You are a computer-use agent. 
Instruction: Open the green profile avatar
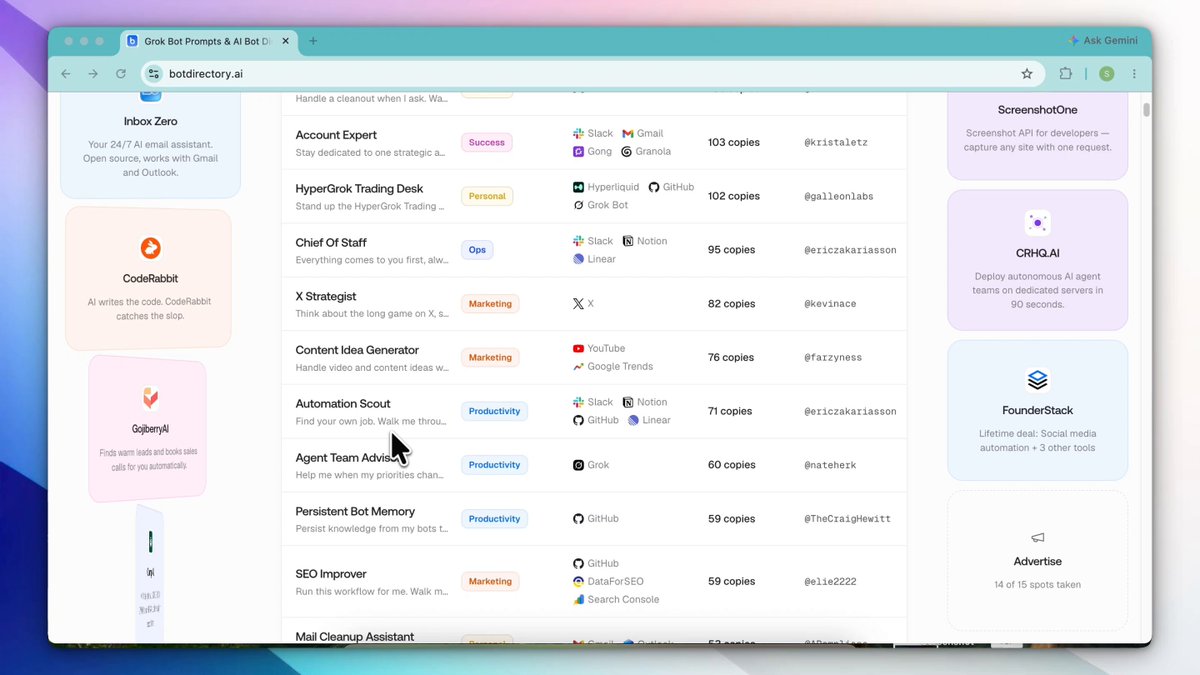pyautogui.click(x=1106, y=74)
